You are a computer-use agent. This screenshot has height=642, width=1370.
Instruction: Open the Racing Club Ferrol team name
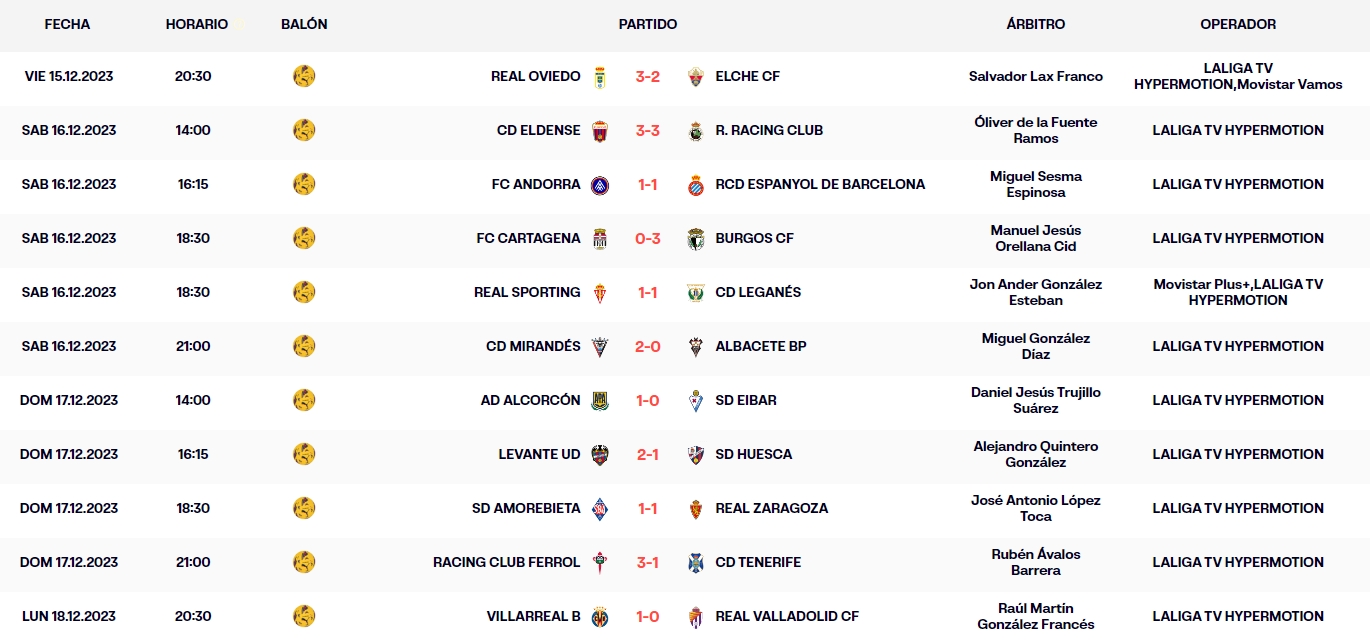[x=506, y=563]
